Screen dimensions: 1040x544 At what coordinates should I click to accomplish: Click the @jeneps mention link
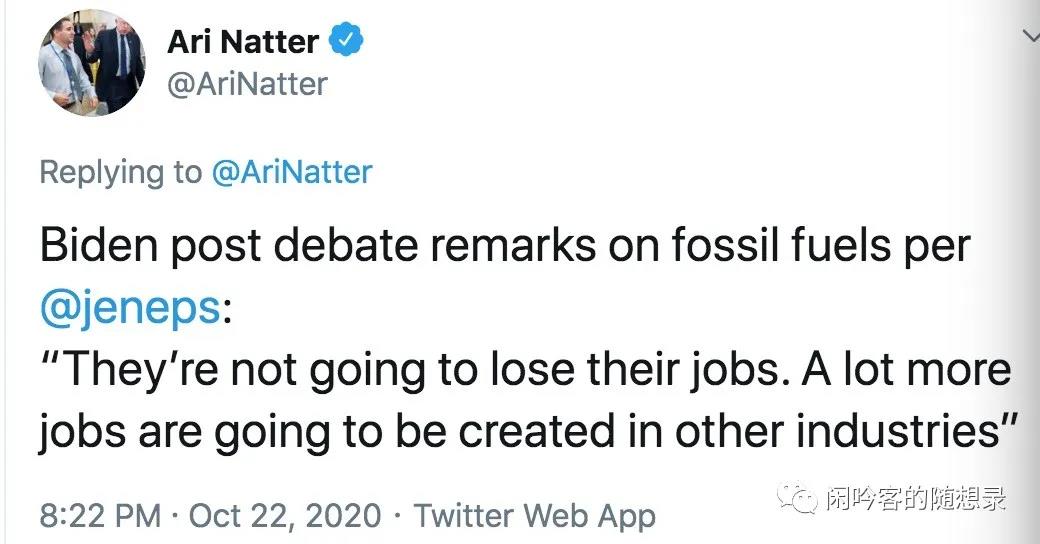[129, 309]
